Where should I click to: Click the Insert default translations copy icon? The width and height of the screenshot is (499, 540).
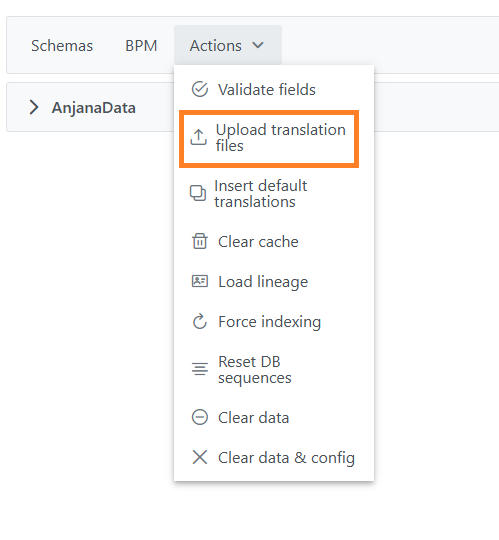point(198,193)
